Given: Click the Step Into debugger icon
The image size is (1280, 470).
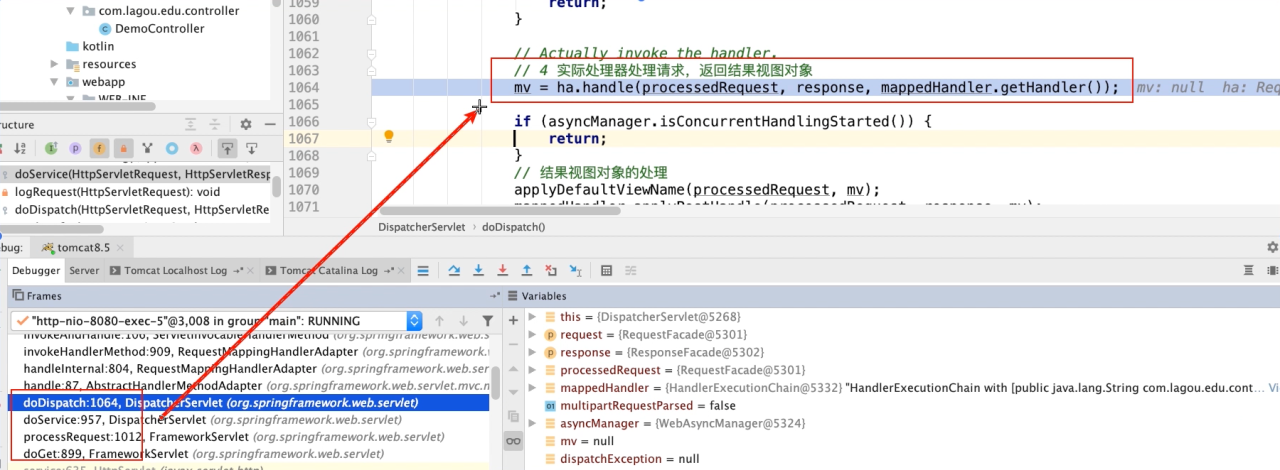Looking at the screenshot, I should [x=478, y=270].
